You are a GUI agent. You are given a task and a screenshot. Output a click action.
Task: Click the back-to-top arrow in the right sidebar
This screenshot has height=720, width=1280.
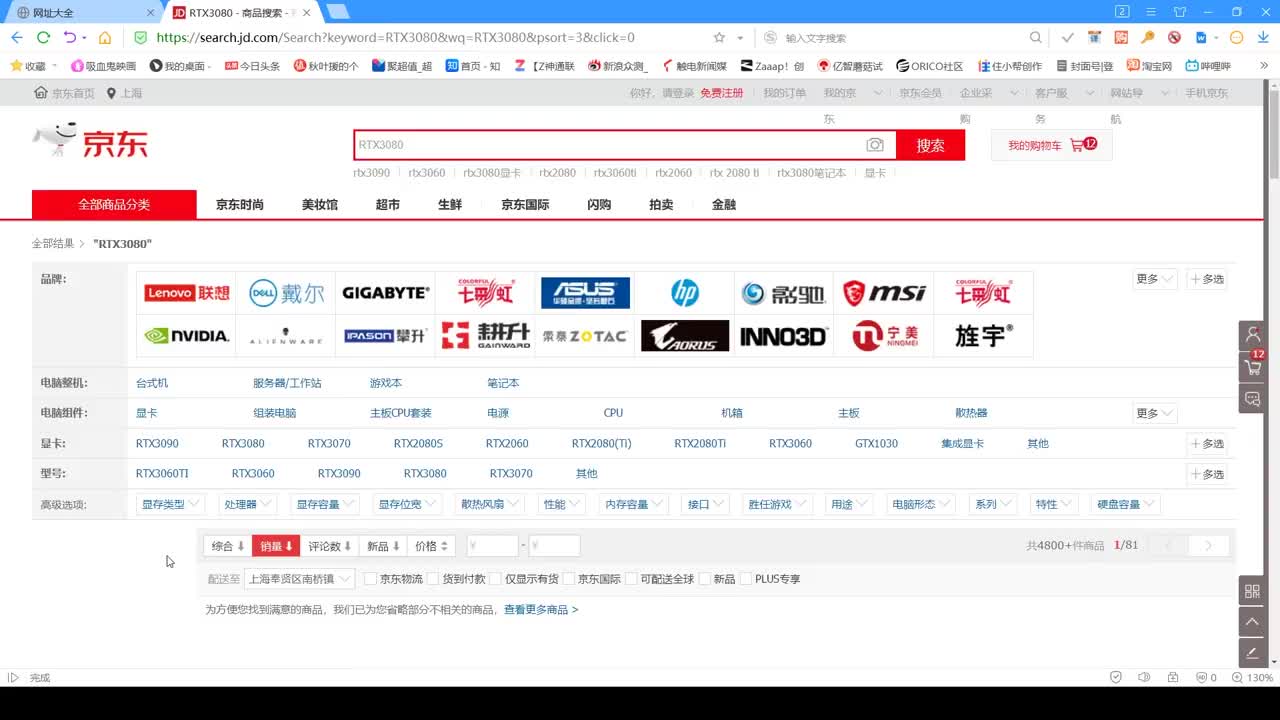pyautogui.click(x=1252, y=622)
